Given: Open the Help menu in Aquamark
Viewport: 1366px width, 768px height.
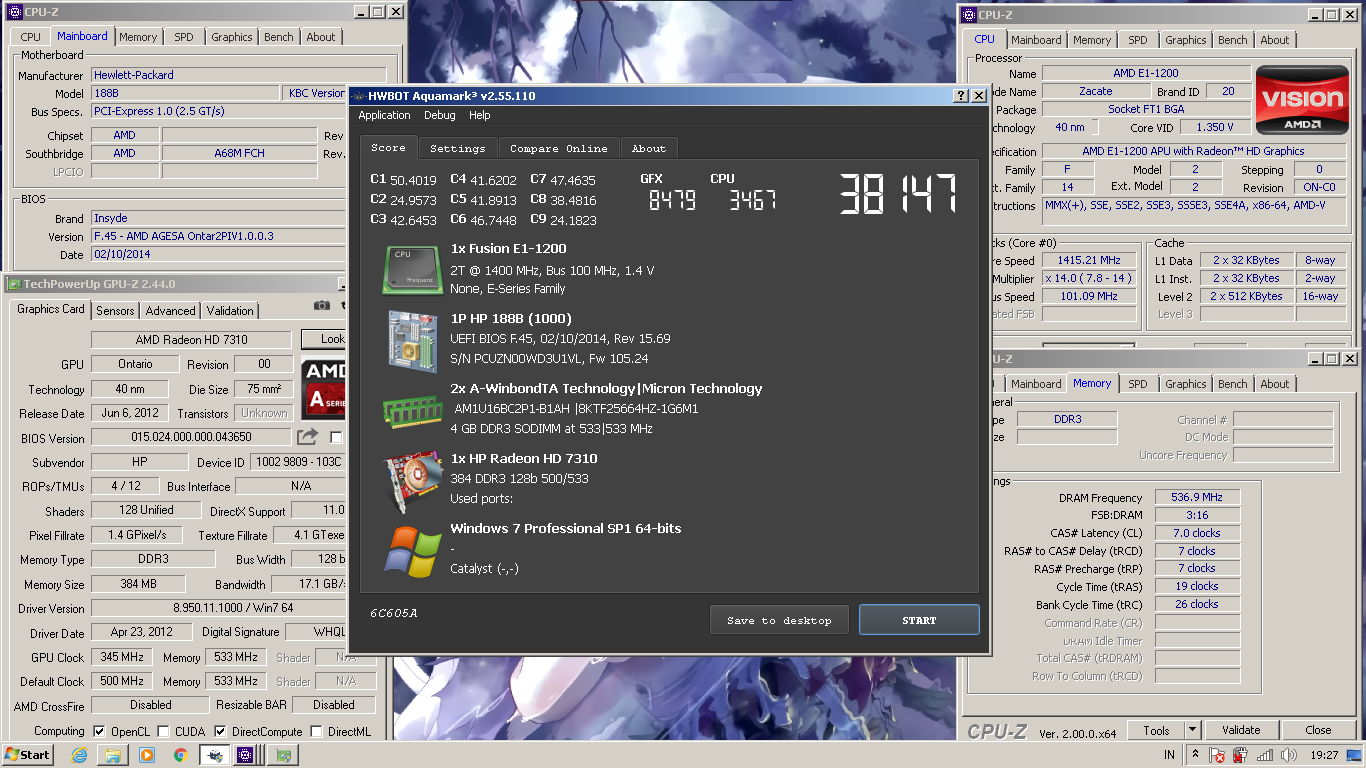Looking at the screenshot, I should [x=480, y=115].
